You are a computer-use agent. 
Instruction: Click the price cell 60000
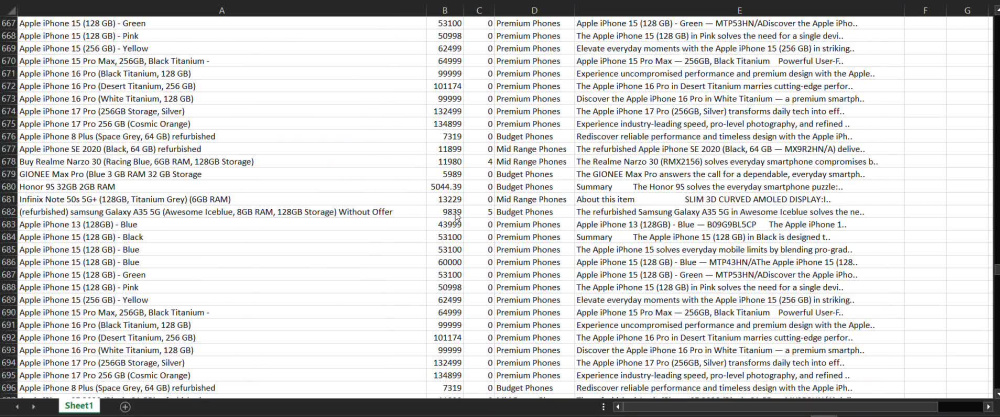point(445,262)
